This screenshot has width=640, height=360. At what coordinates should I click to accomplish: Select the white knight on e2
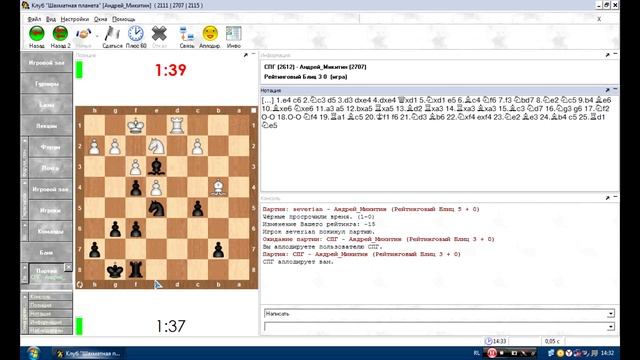[156, 146]
